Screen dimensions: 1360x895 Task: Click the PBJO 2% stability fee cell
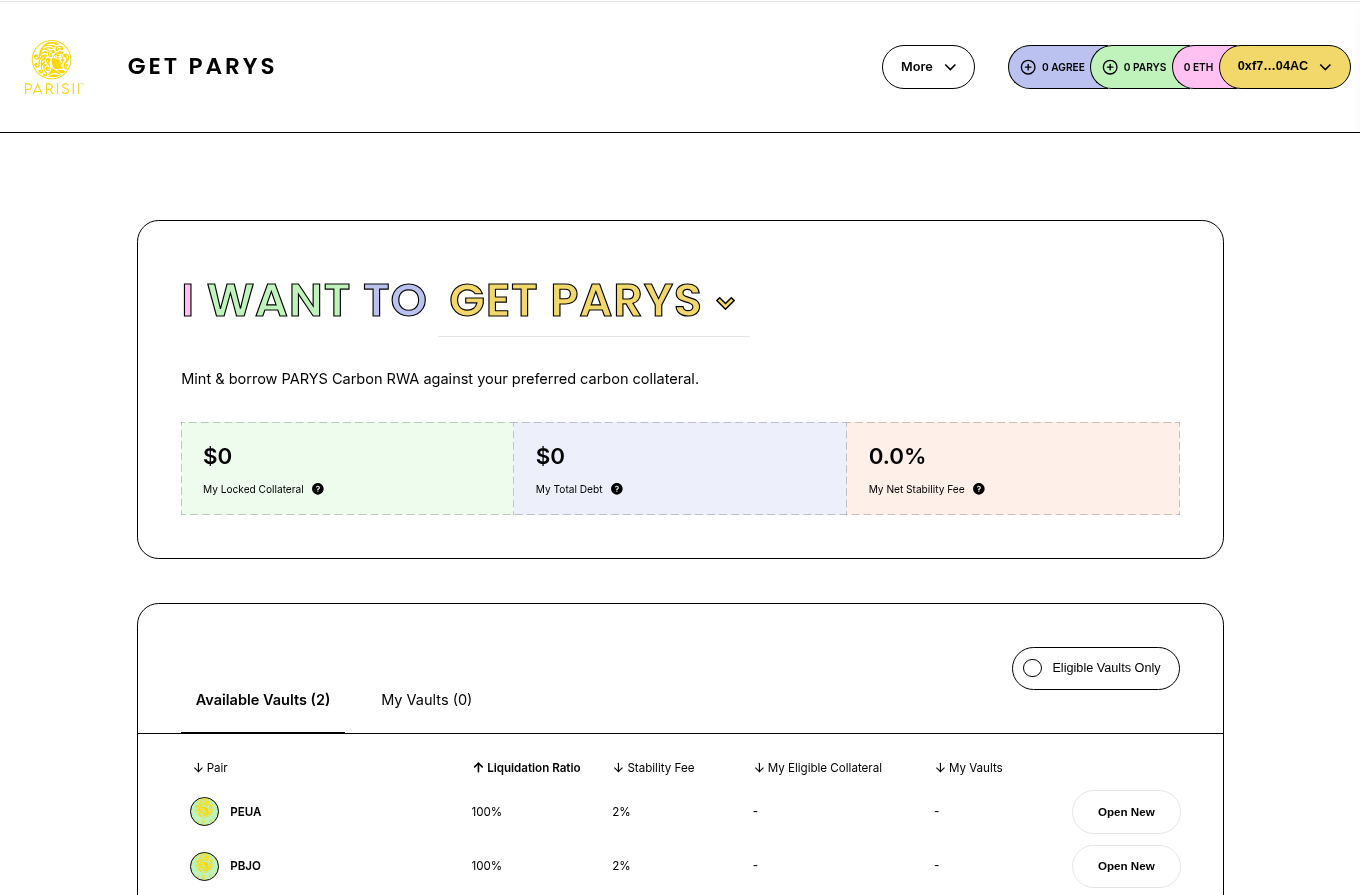coord(621,866)
